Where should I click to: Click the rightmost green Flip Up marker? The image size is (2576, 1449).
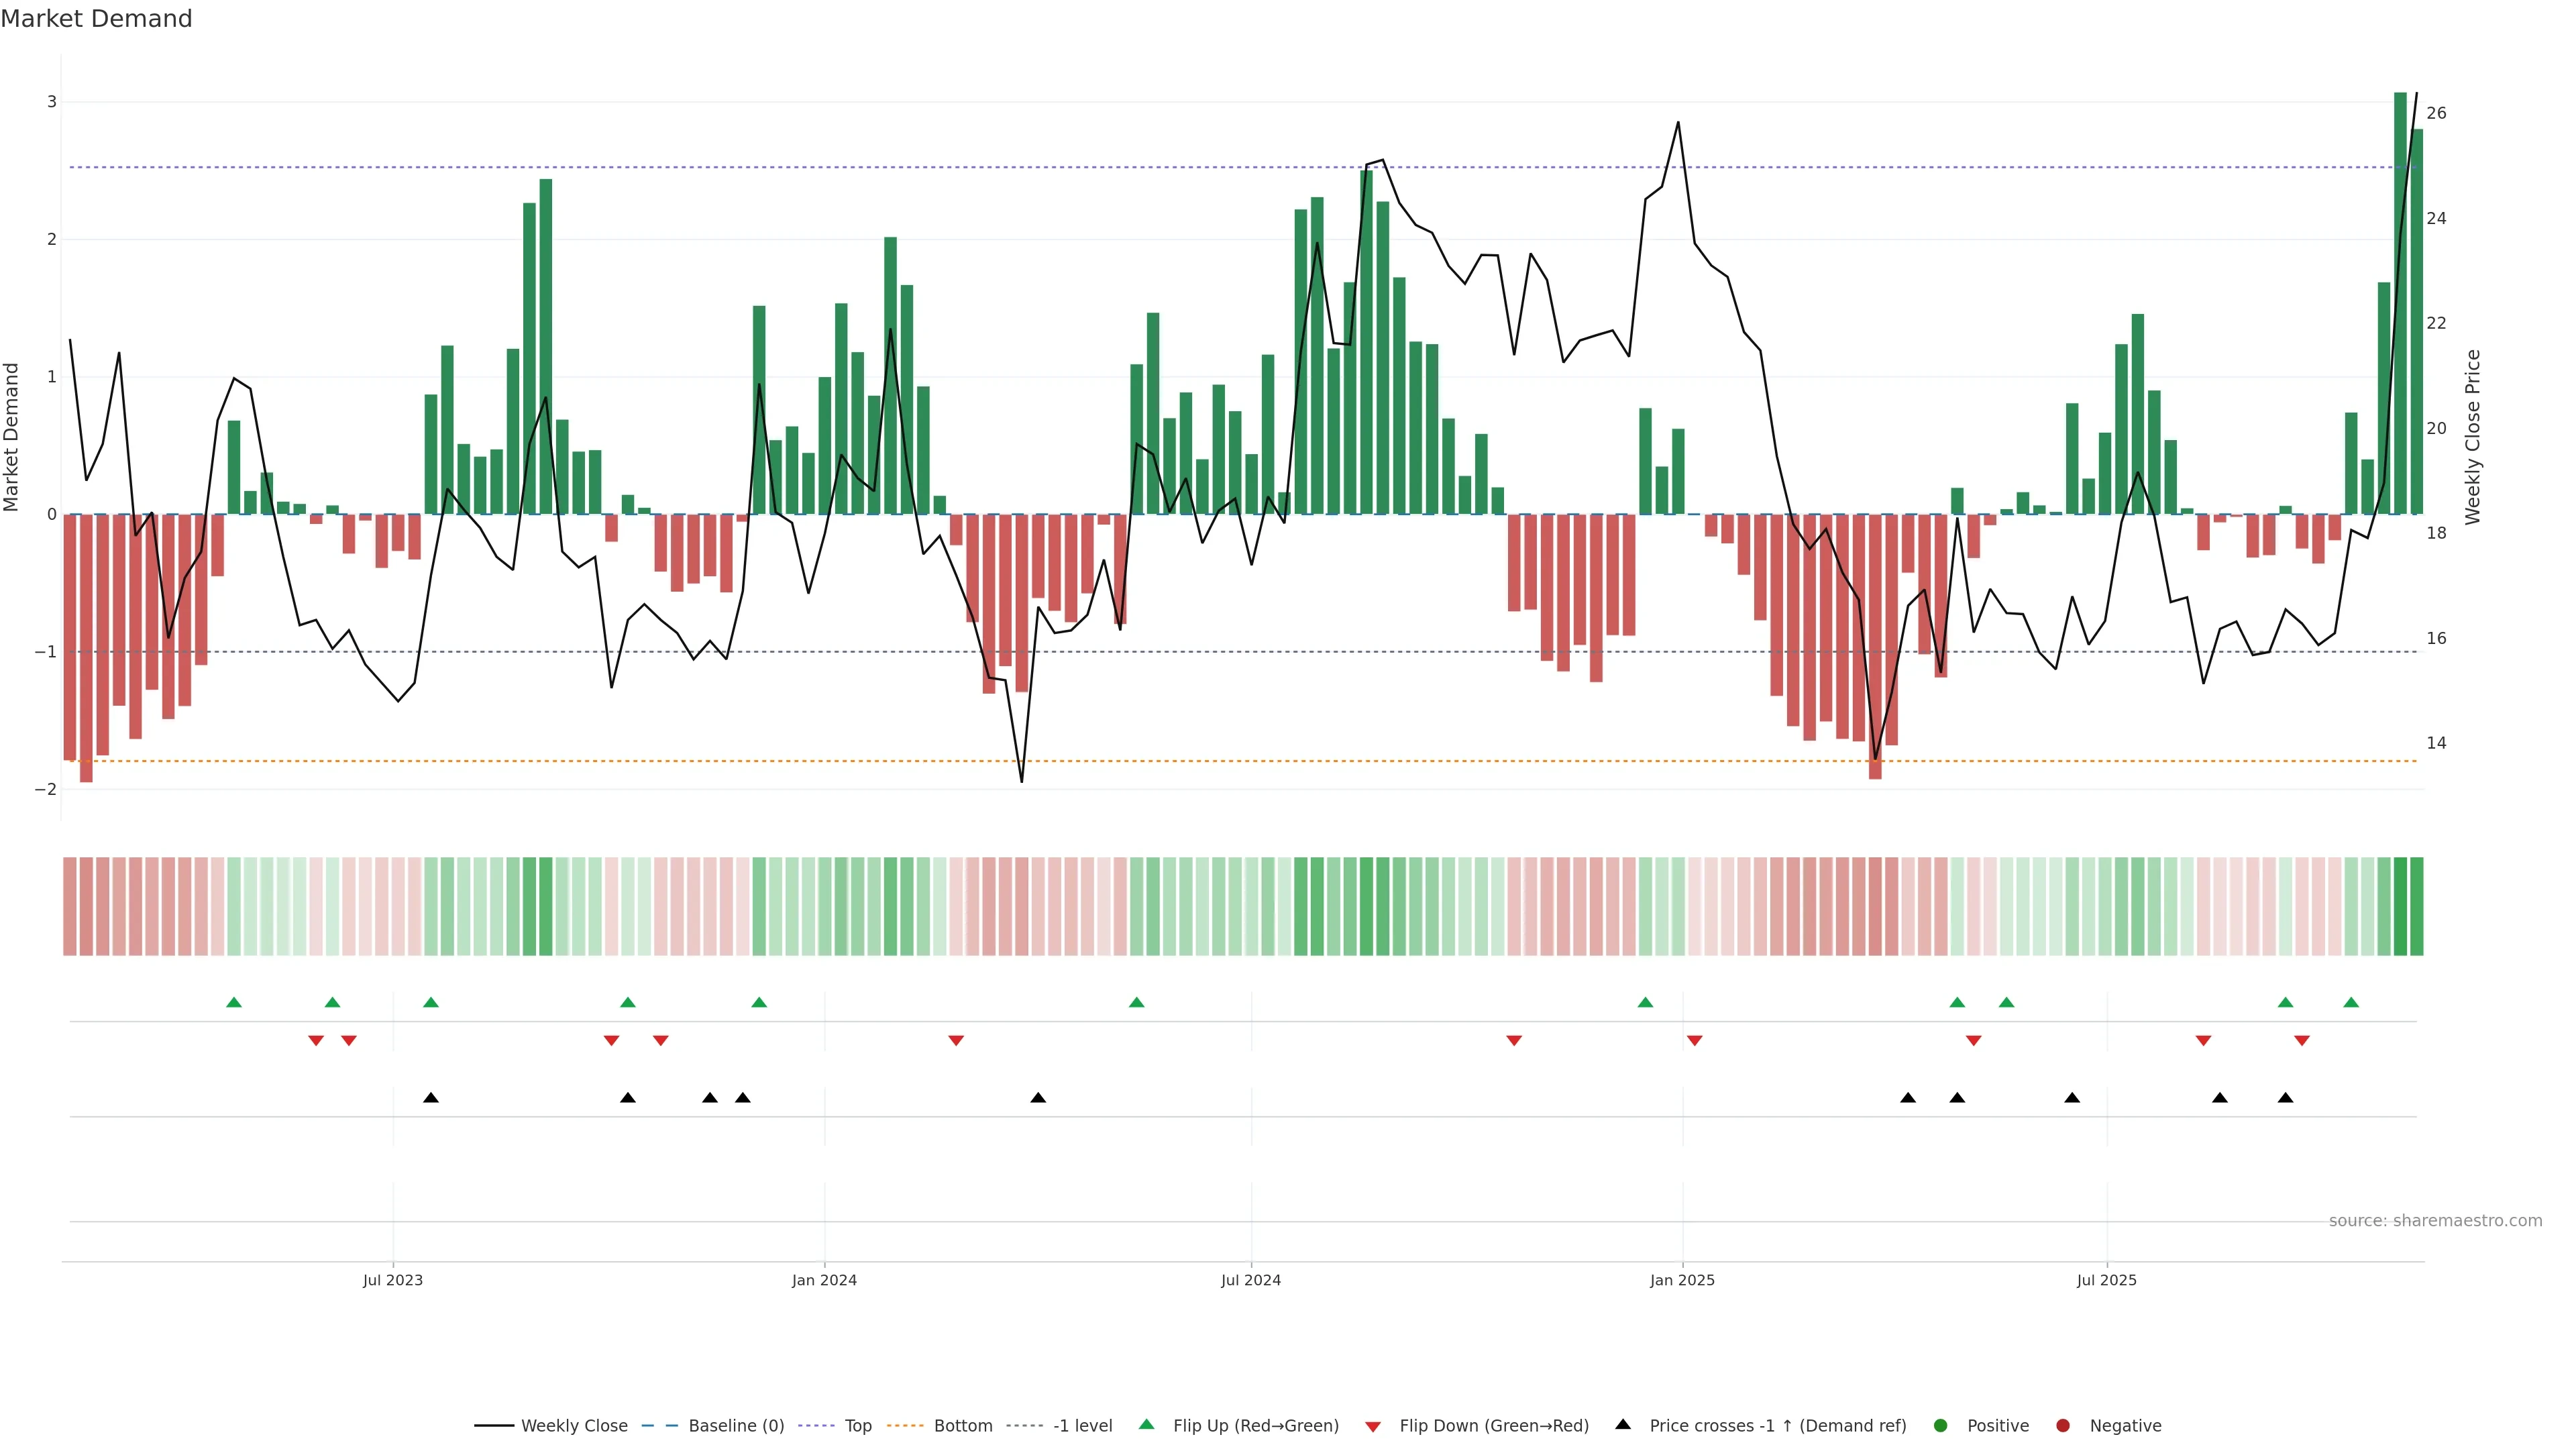click(2351, 1002)
